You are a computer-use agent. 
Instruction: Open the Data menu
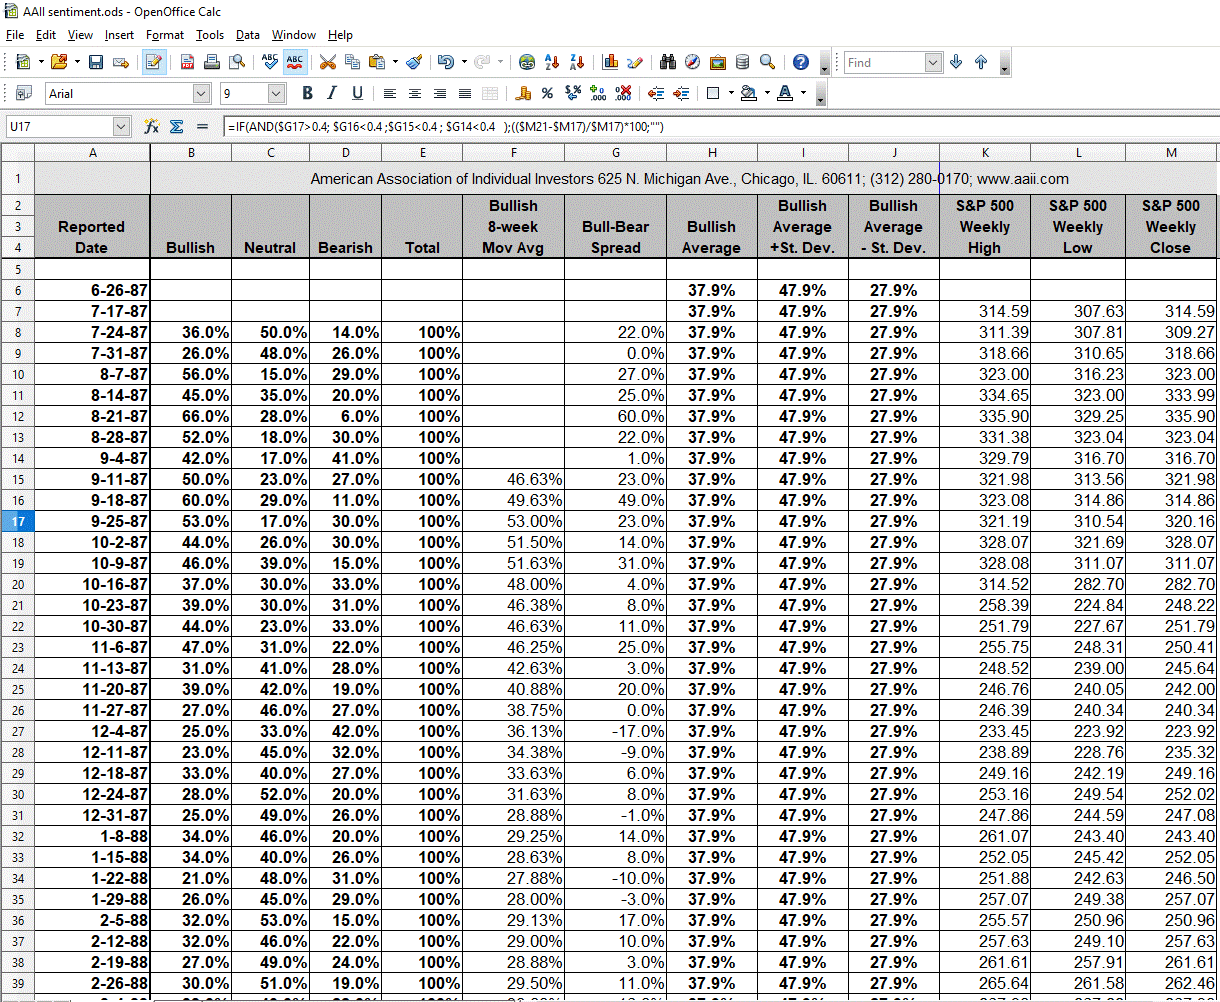pyautogui.click(x=247, y=35)
